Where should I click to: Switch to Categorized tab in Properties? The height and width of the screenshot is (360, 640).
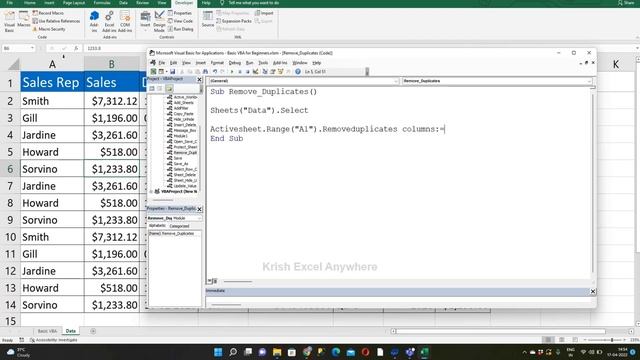tap(179, 226)
